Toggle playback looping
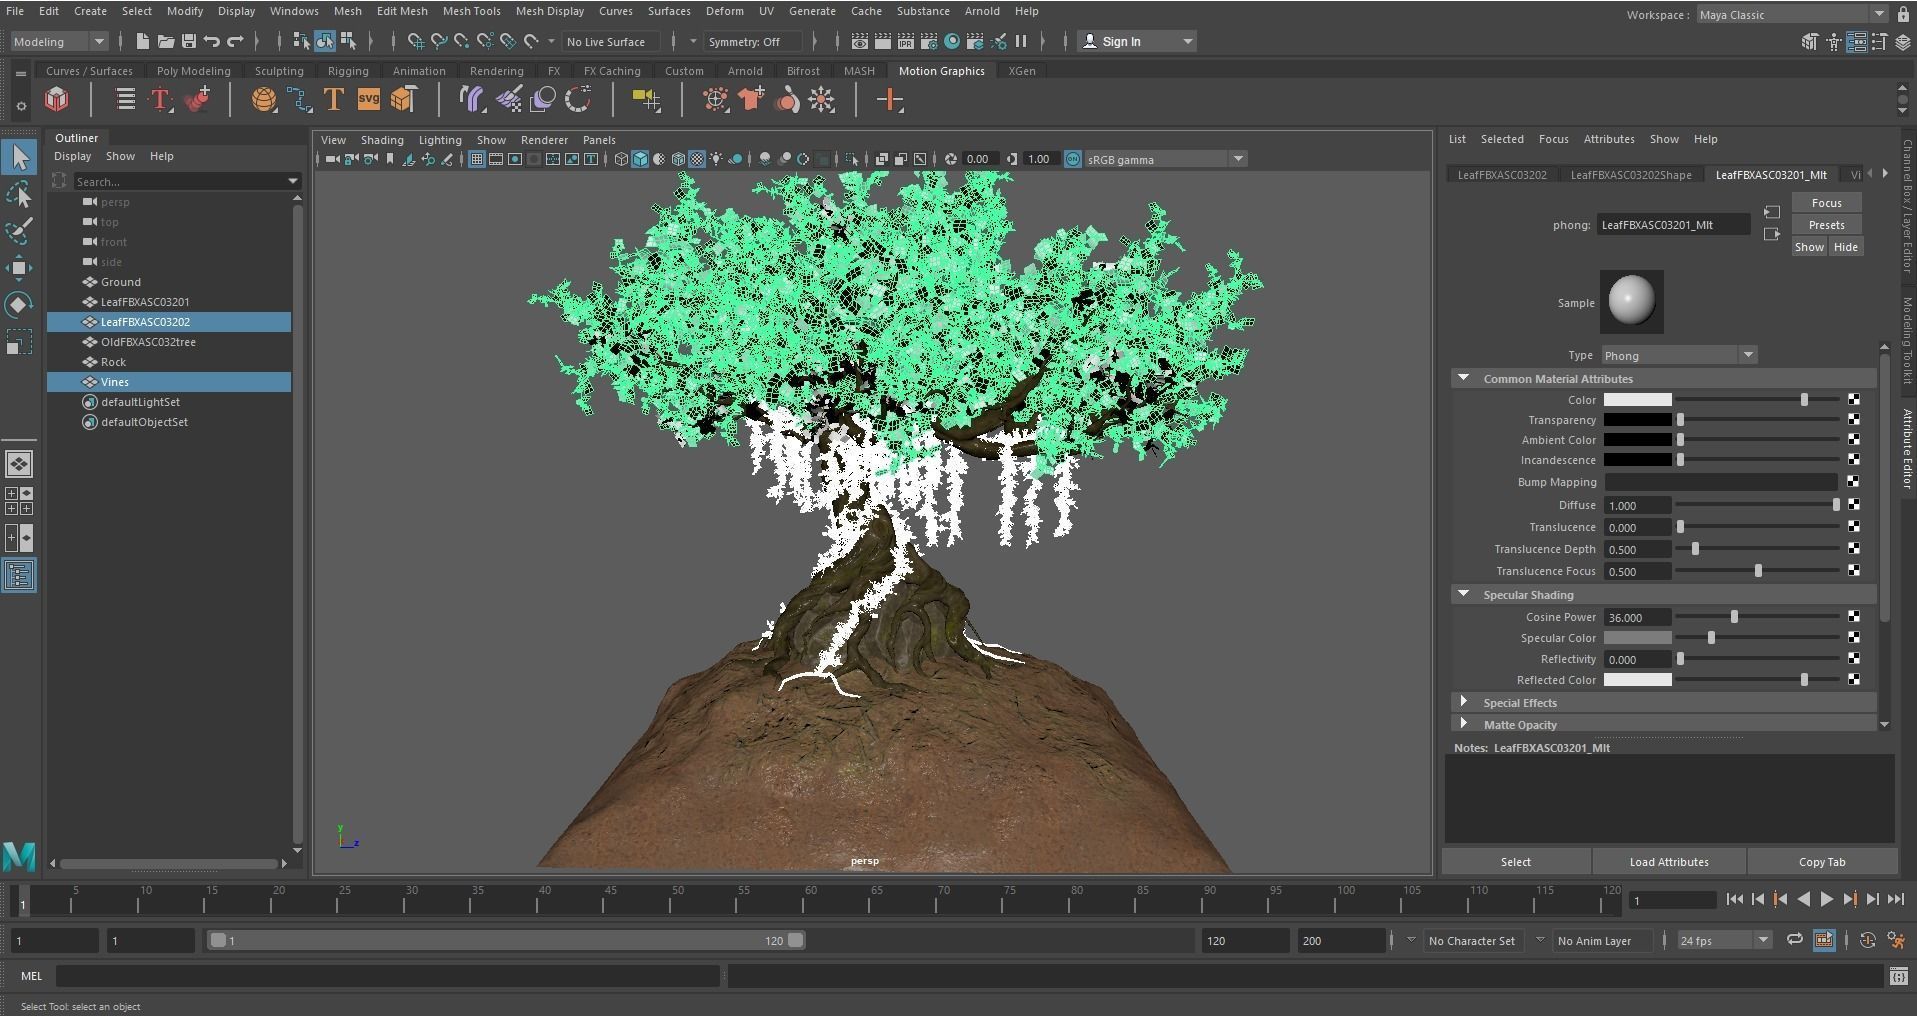Viewport: 1917px width, 1016px height. (1795, 940)
